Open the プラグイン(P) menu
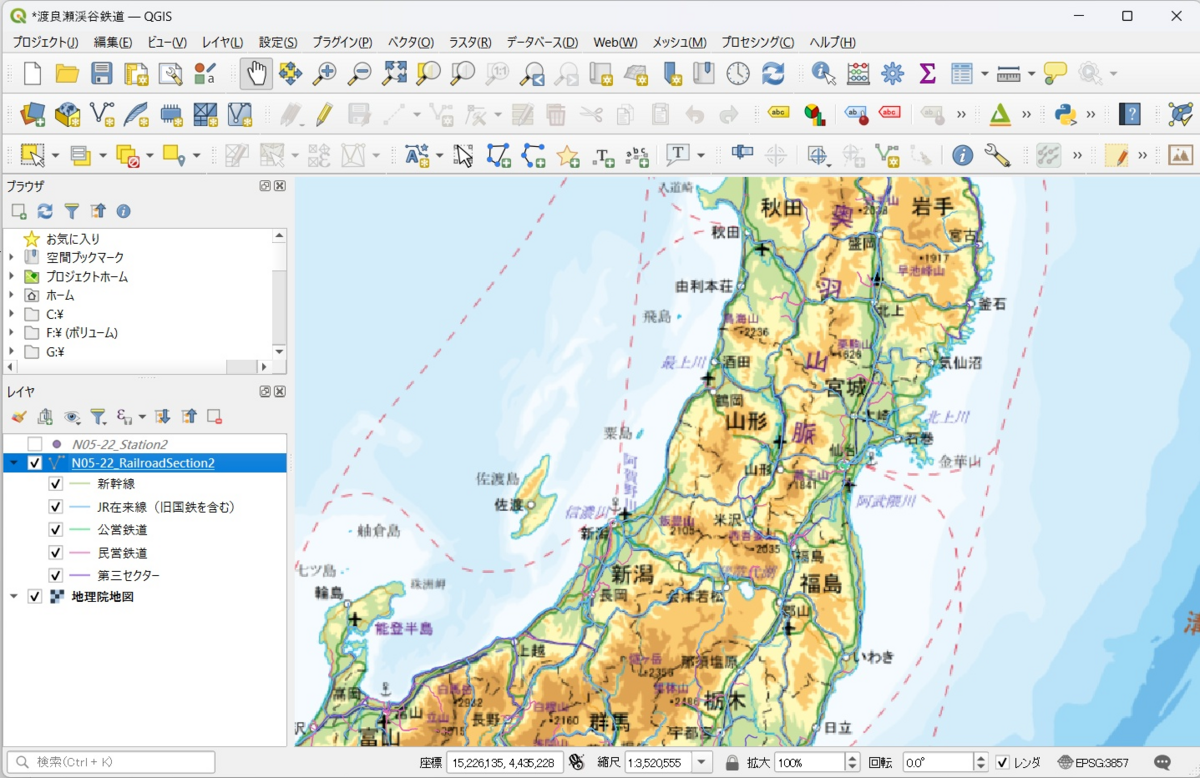 click(x=342, y=42)
